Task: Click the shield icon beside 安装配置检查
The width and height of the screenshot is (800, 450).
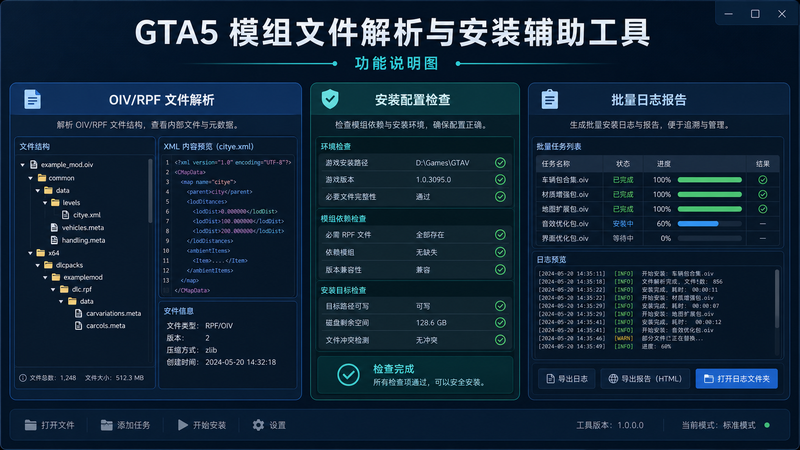Action: (330, 99)
